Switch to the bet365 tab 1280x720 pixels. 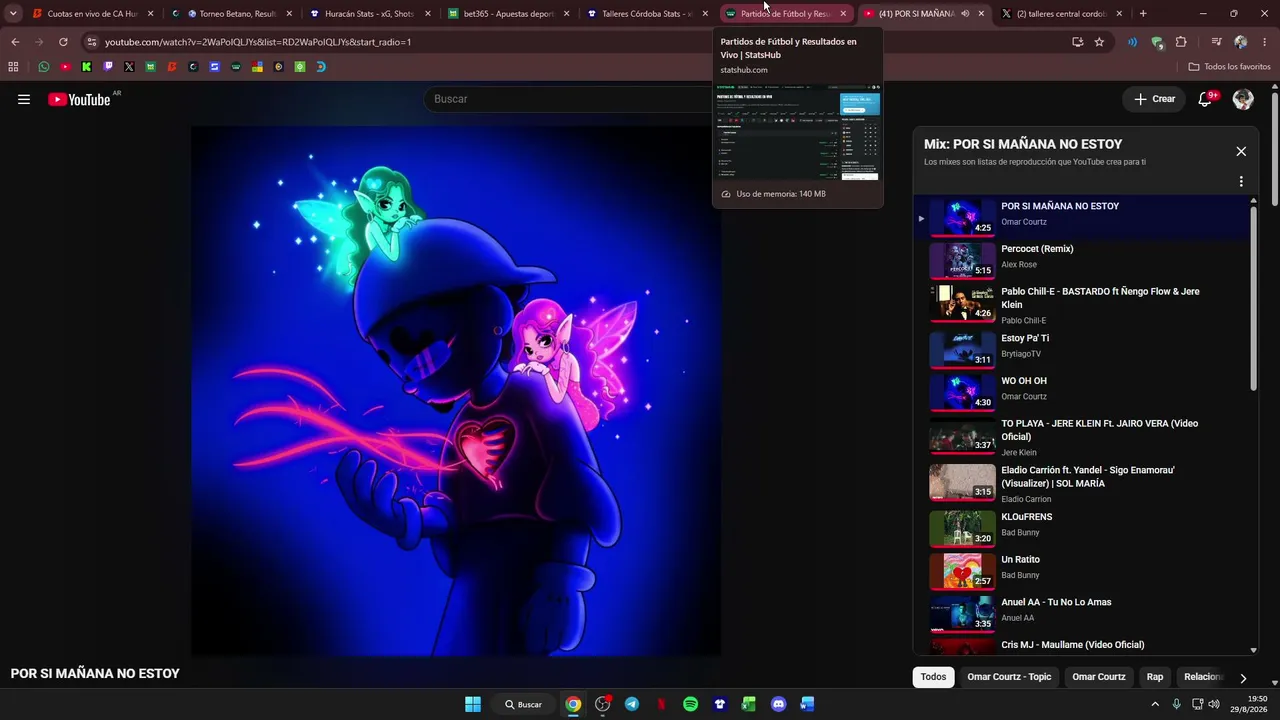coord(508,14)
